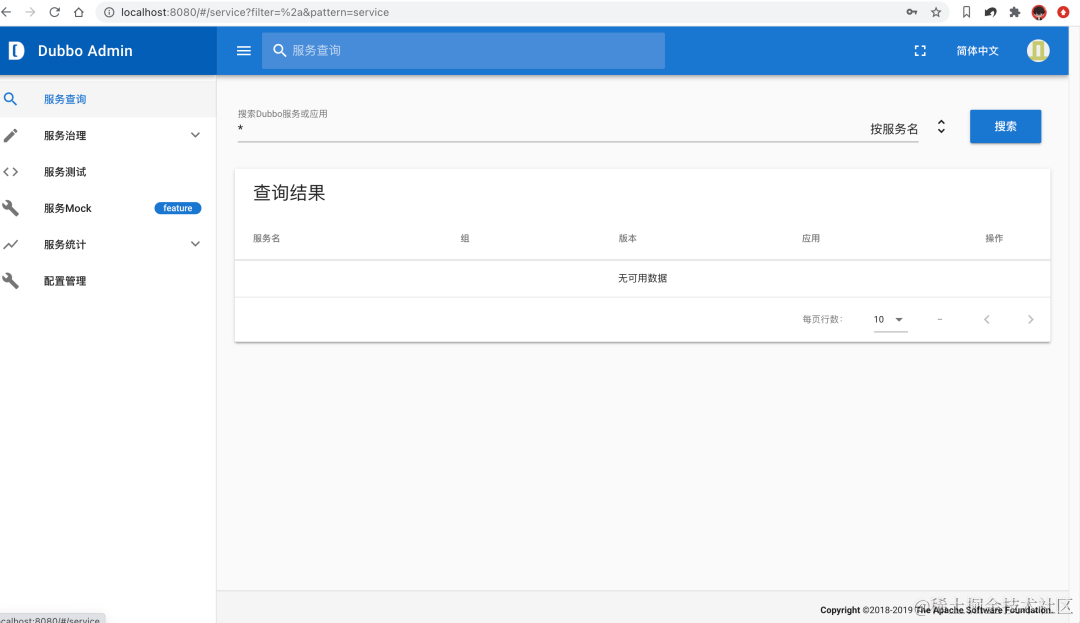
Task: Click the code brackets icon for 服务测试
Action: pyautogui.click(x=11, y=171)
